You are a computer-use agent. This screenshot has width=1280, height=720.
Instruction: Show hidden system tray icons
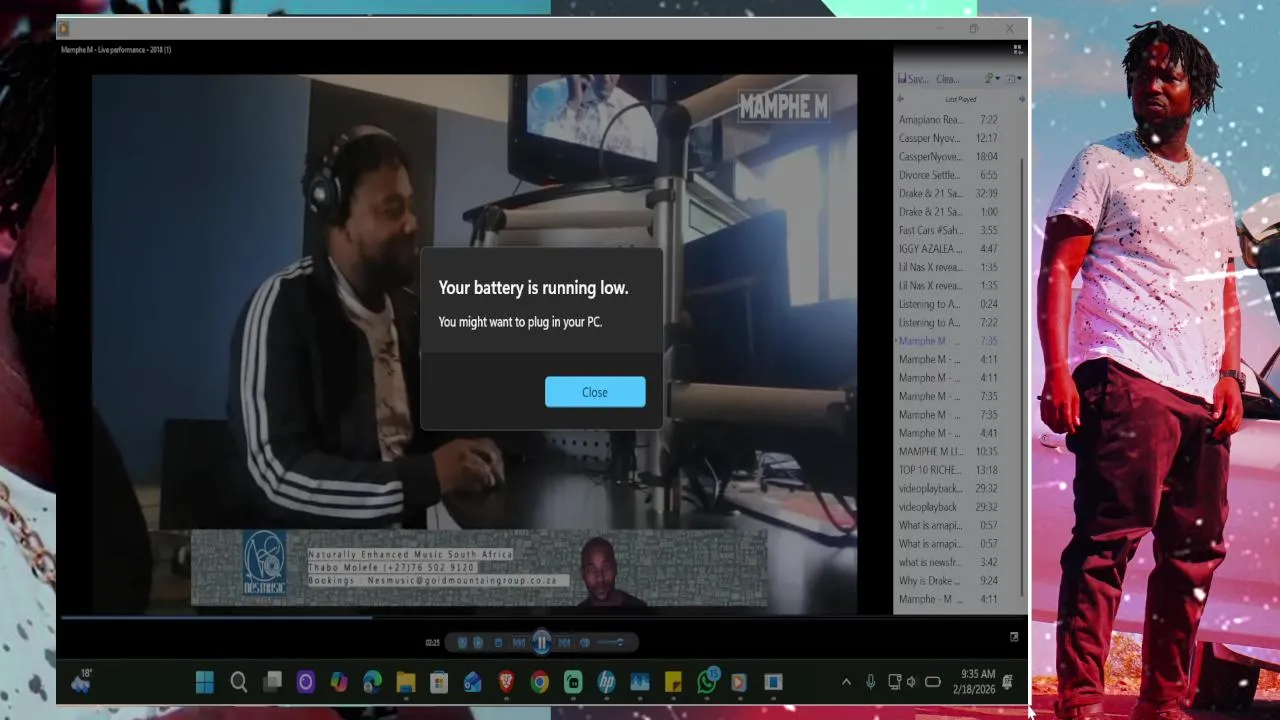(x=846, y=682)
